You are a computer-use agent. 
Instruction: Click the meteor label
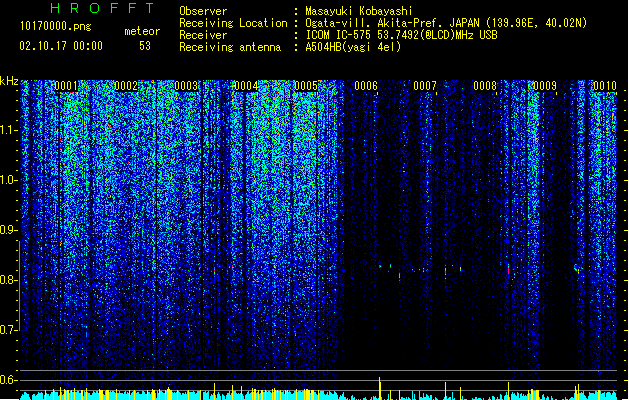click(142, 31)
